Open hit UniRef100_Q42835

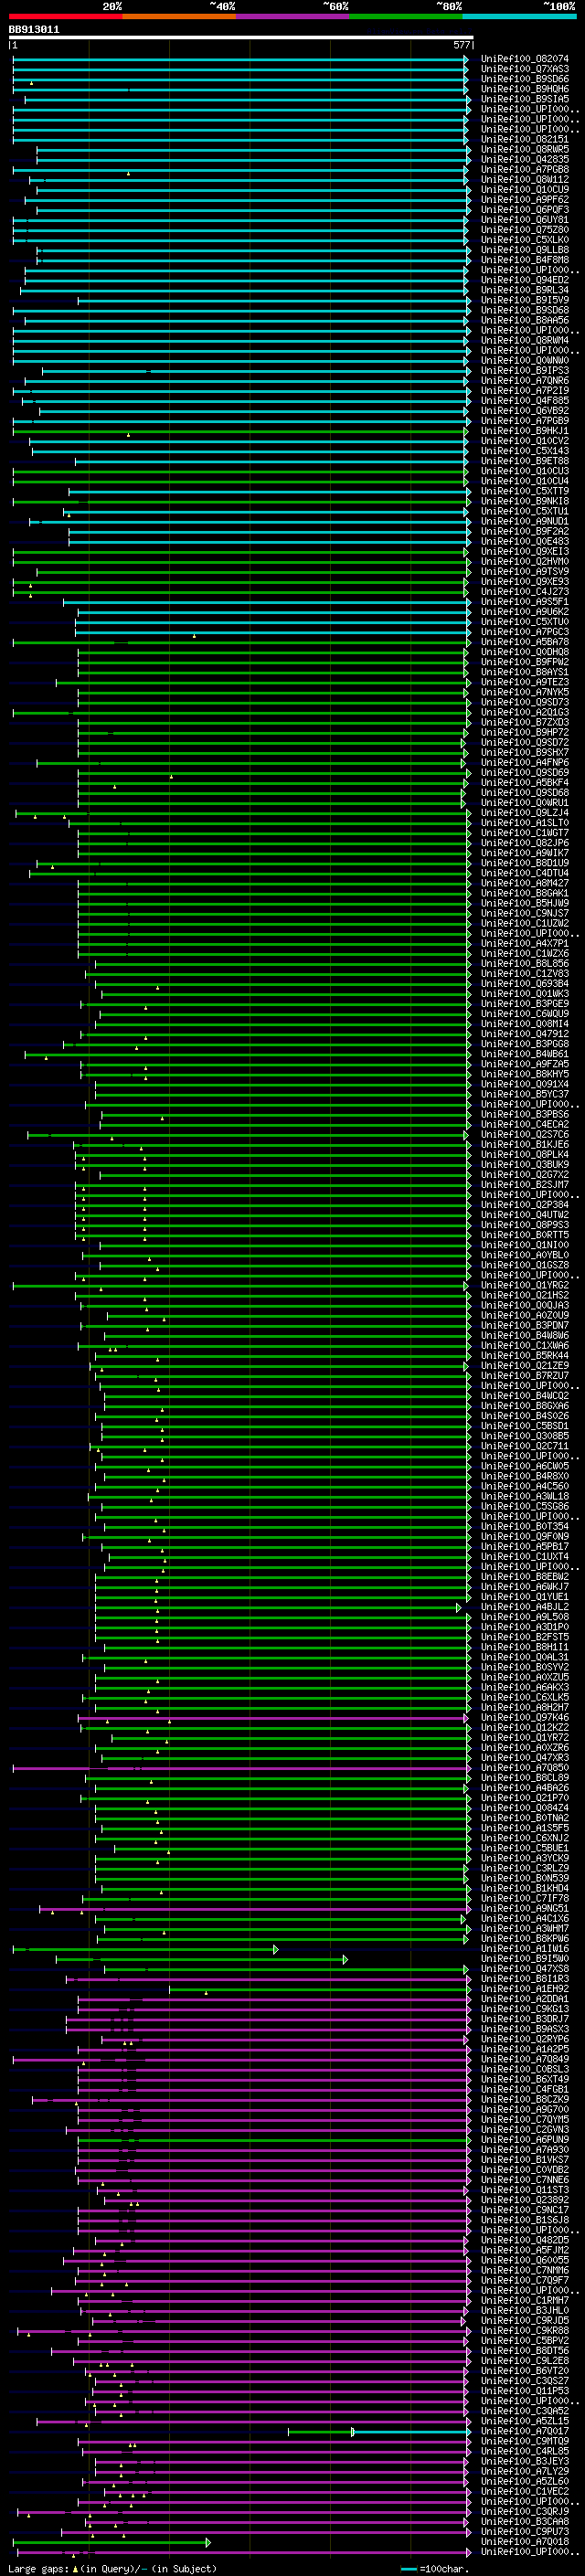525,160
